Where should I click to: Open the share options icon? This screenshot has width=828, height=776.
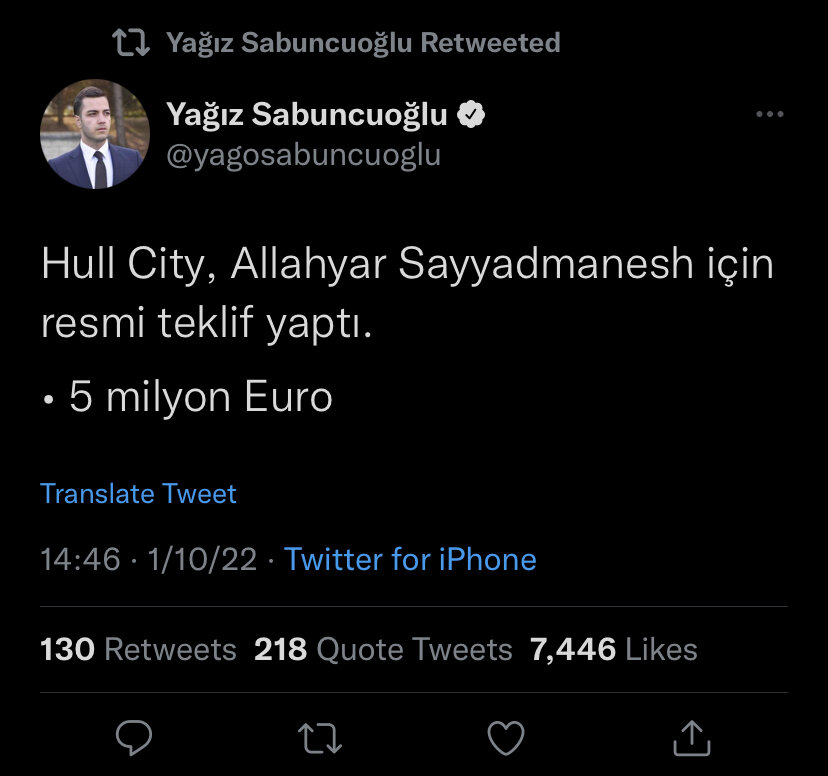tap(691, 738)
